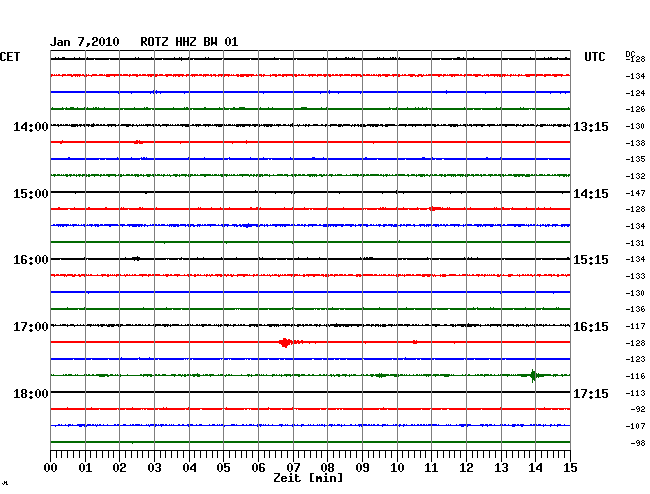Click the '02' minute tick label
This screenshot has height=494, width=650.
(x=119, y=468)
